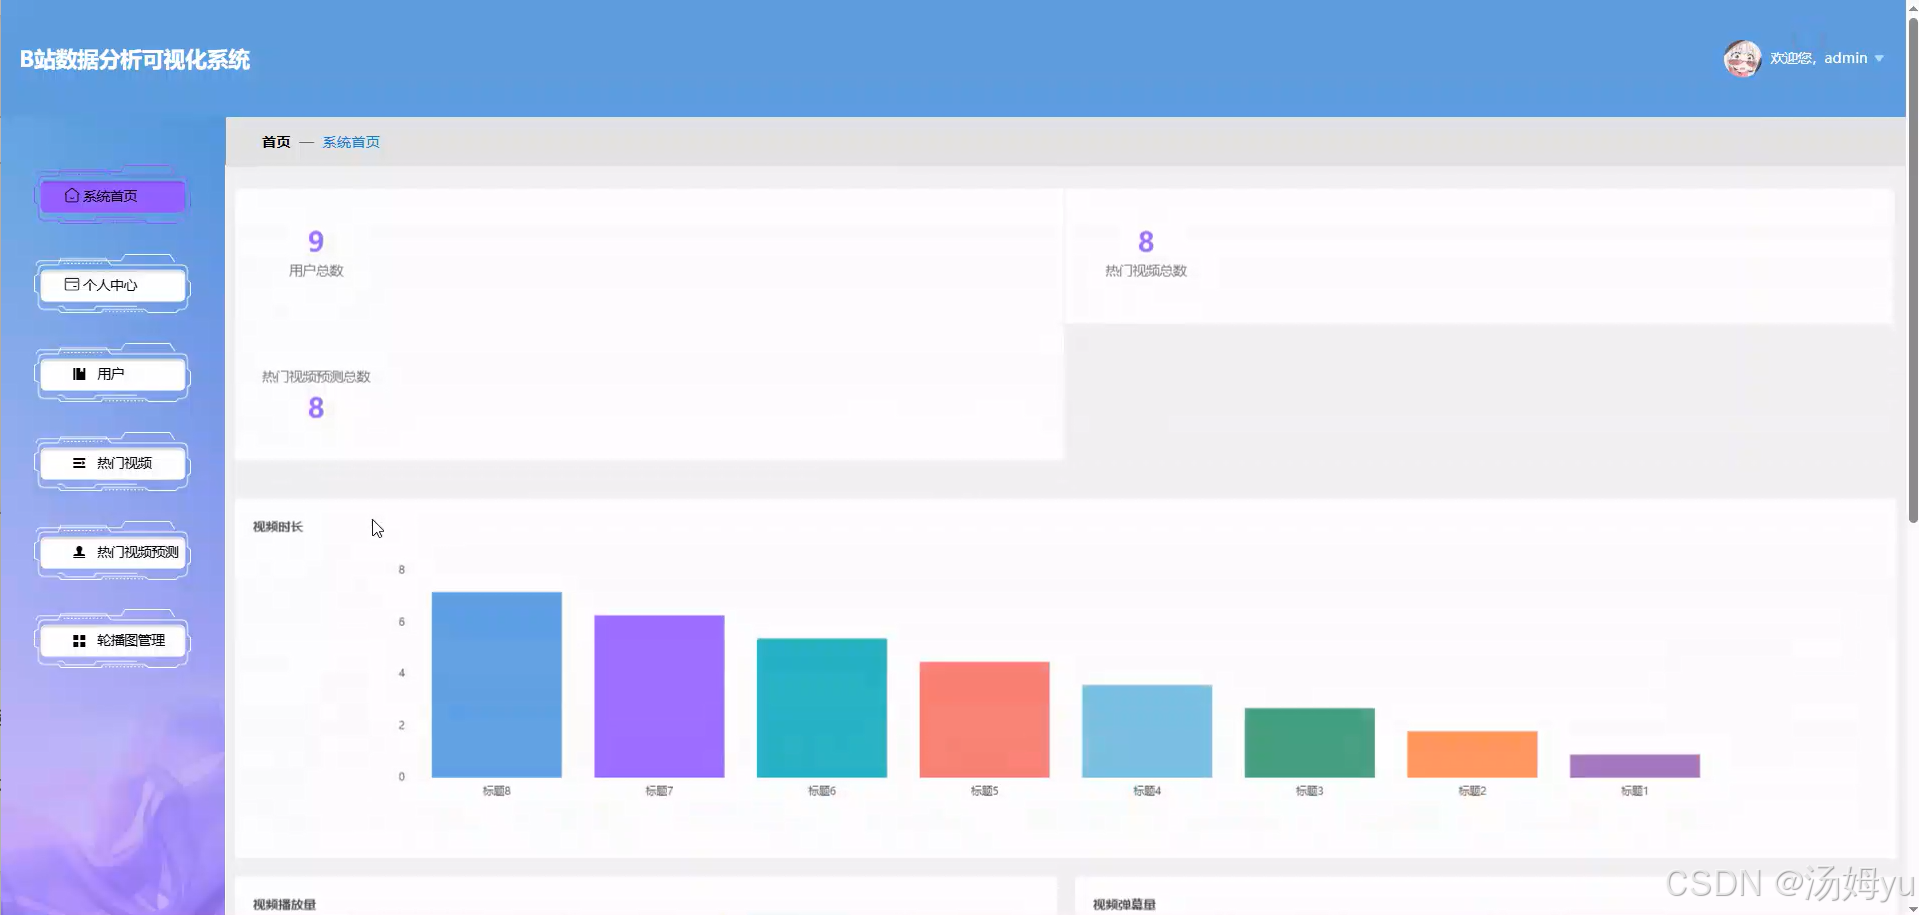This screenshot has width=1919, height=915.
Task: Click the home icon beside 系统首页
Action: [x=72, y=196]
